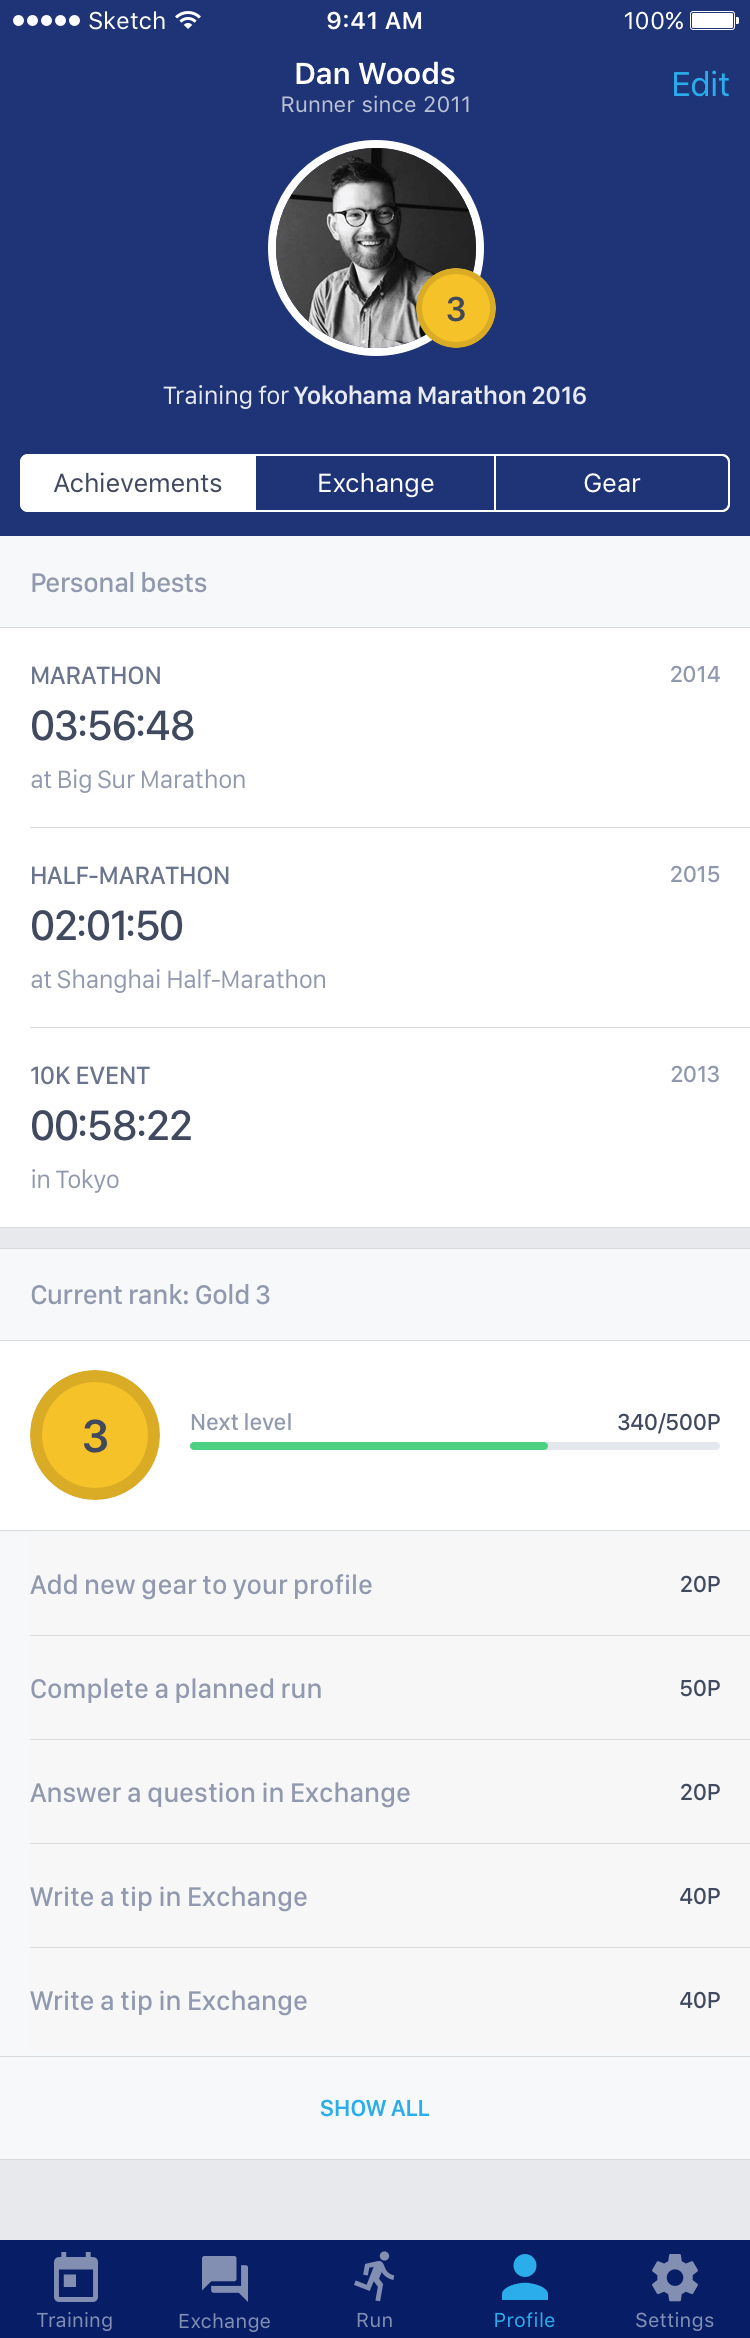Switch to the Exchange segment tab
Screen dimensions: 750x2338
(376, 483)
